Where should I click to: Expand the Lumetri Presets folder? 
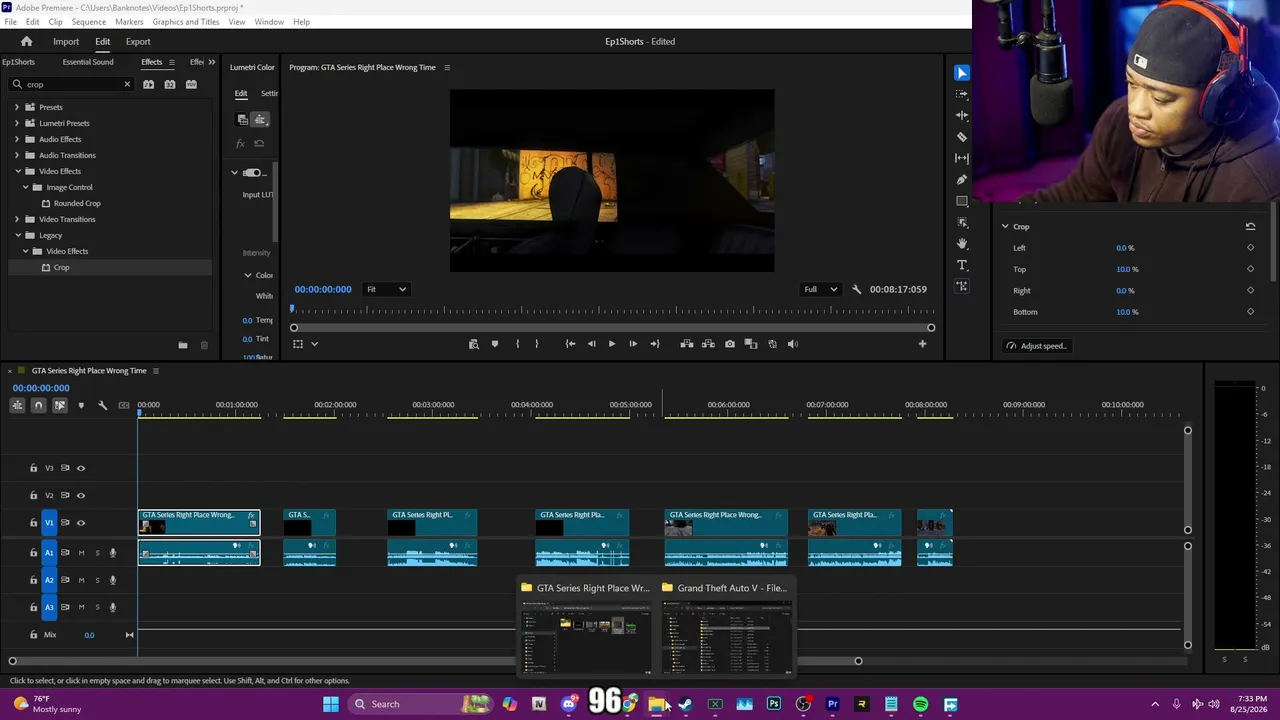(17, 123)
